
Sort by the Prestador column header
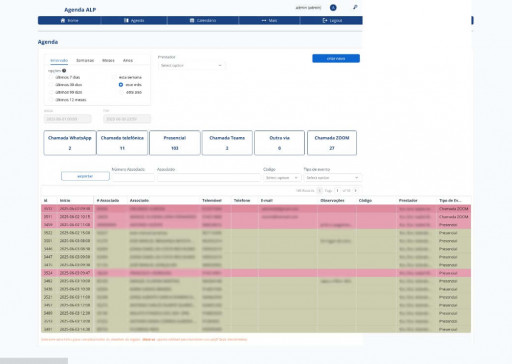point(408,201)
